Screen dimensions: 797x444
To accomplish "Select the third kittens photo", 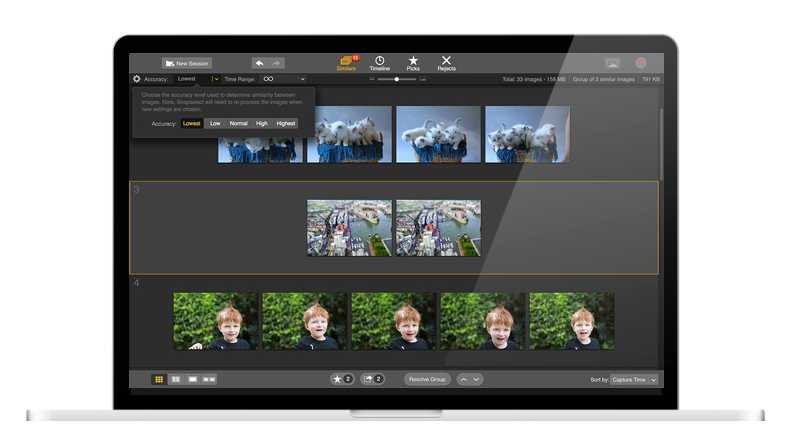I will [438, 134].
